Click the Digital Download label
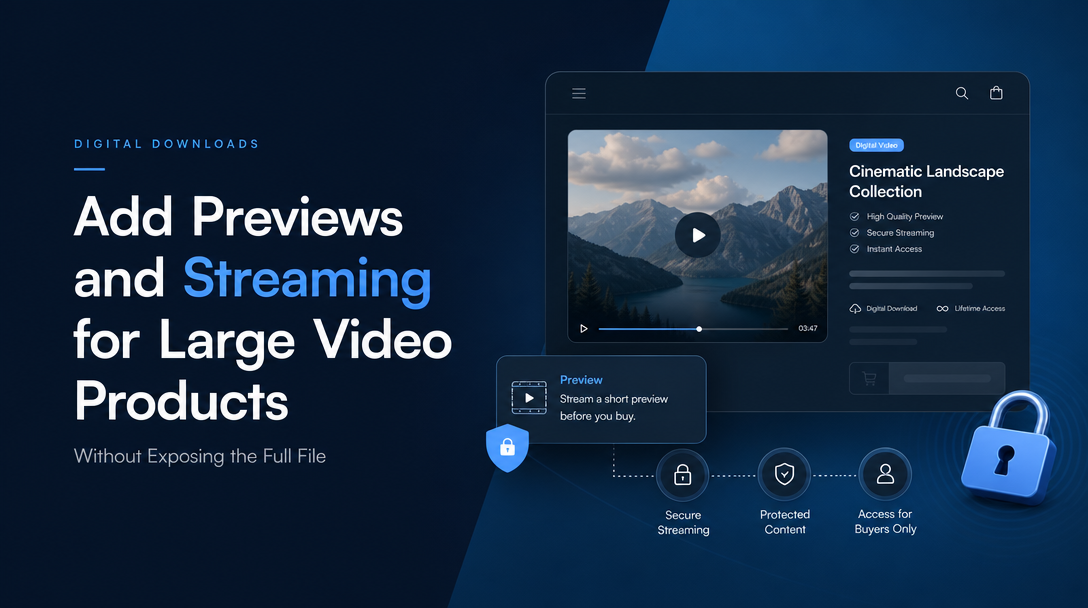This screenshot has height=608, width=1088. pyautogui.click(x=892, y=309)
